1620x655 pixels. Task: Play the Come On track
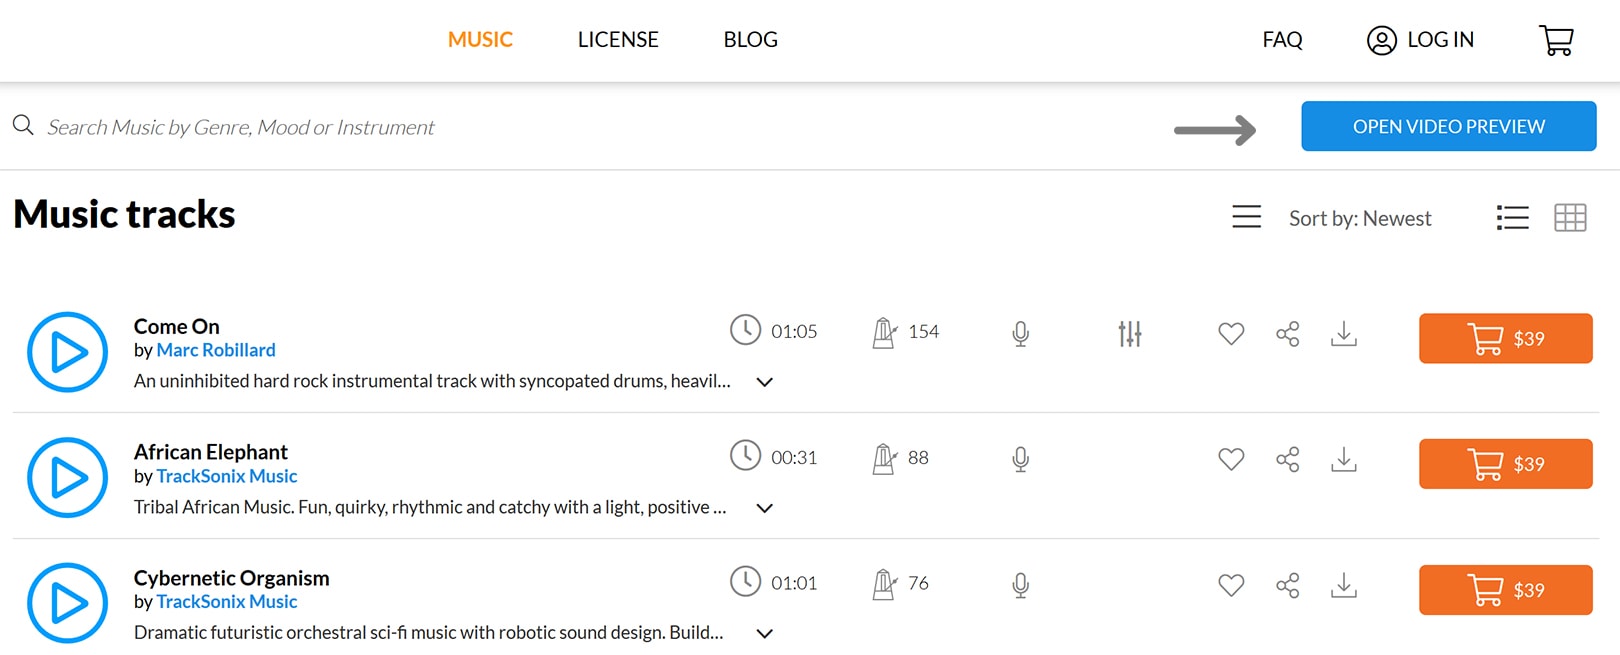pyautogui.click(x=67, y=352)
